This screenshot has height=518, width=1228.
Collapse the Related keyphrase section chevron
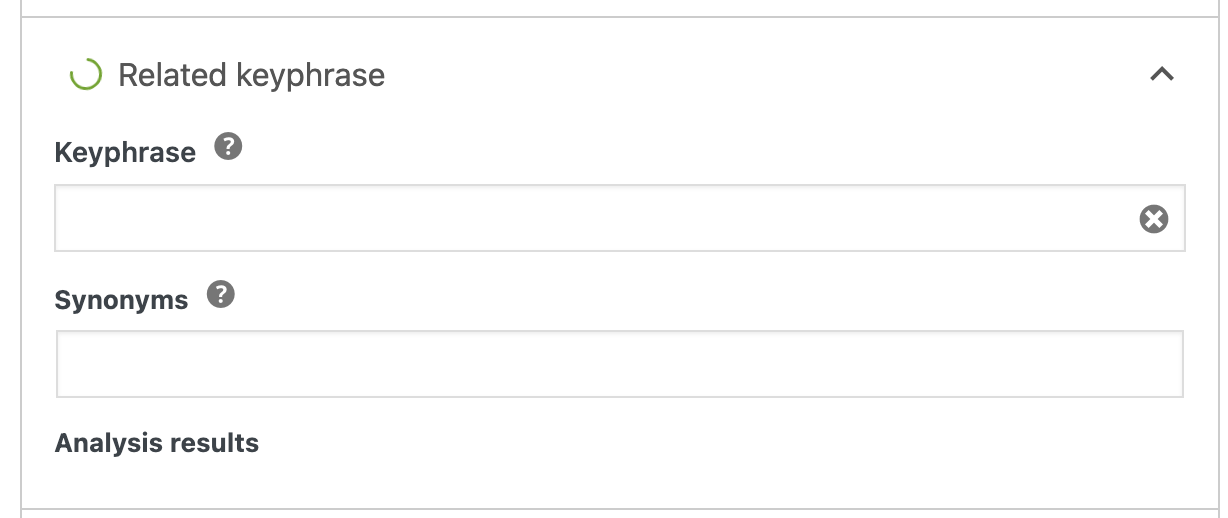tap(1161, 74)
